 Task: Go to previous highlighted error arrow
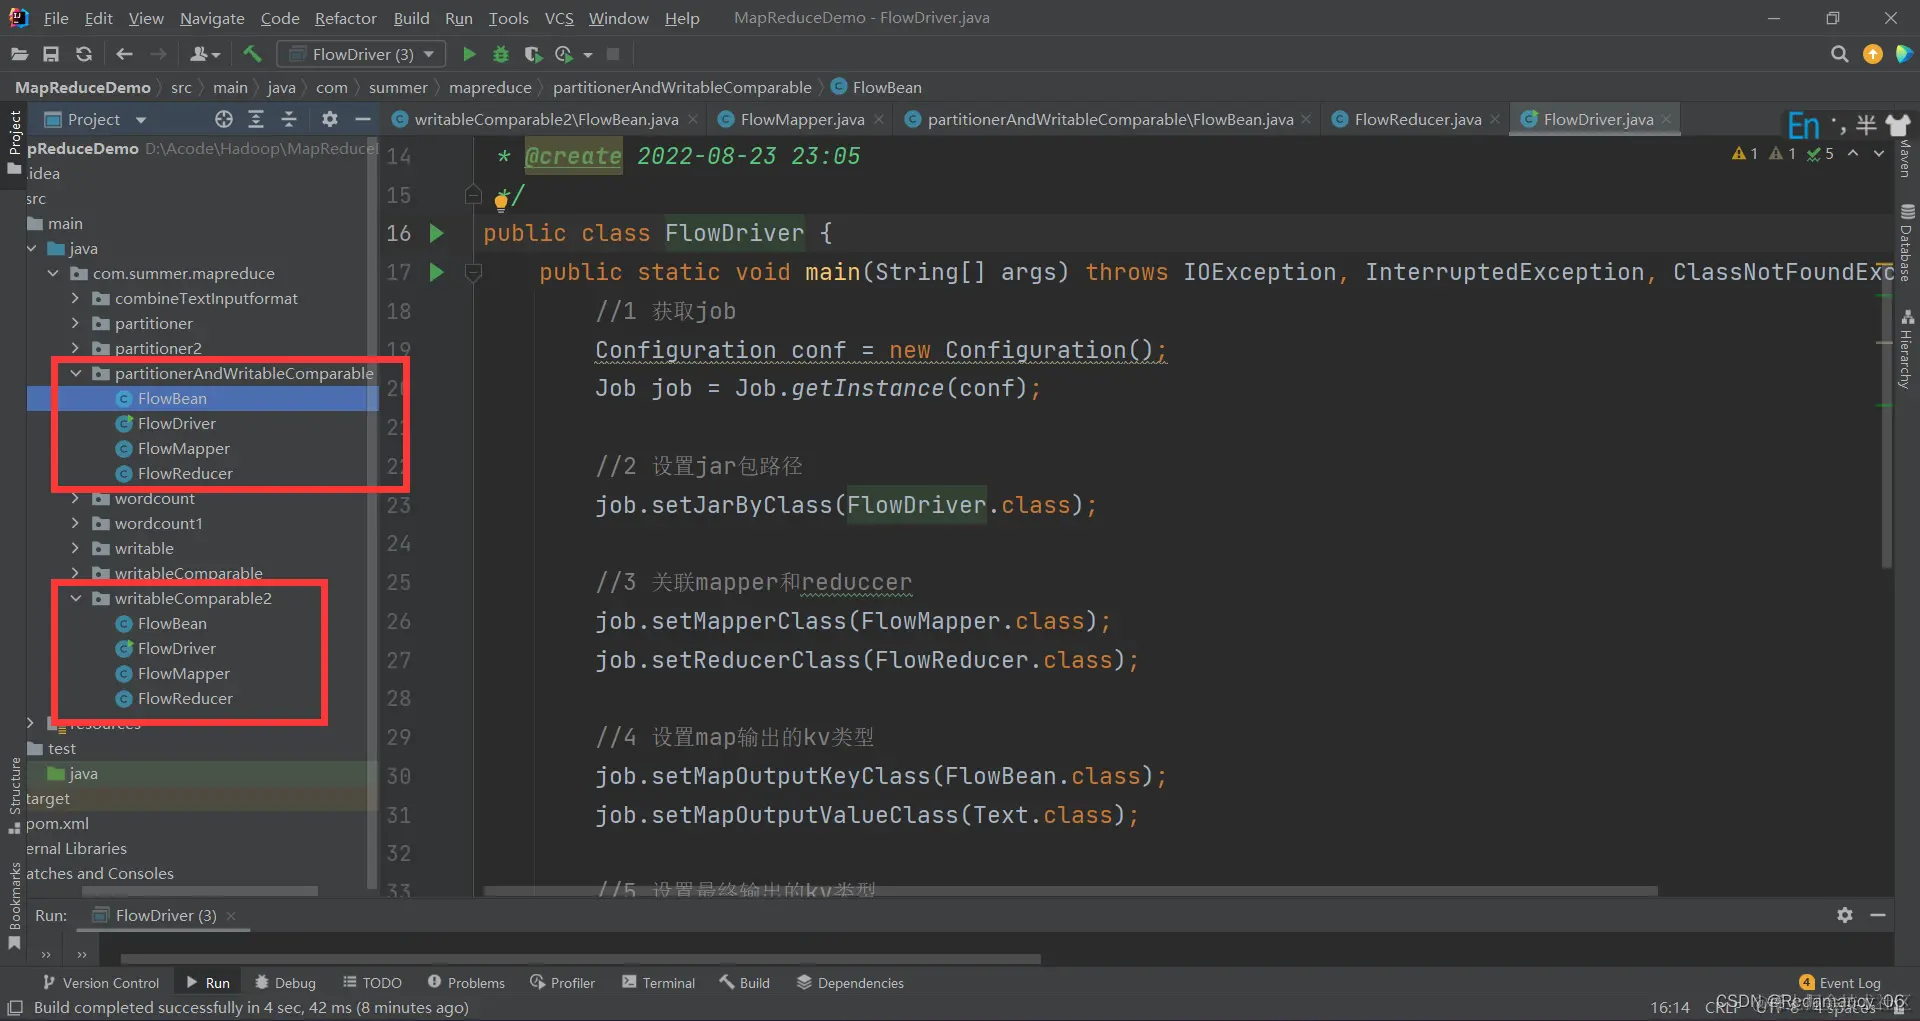pyautogui.click(x=1853, y=153)
